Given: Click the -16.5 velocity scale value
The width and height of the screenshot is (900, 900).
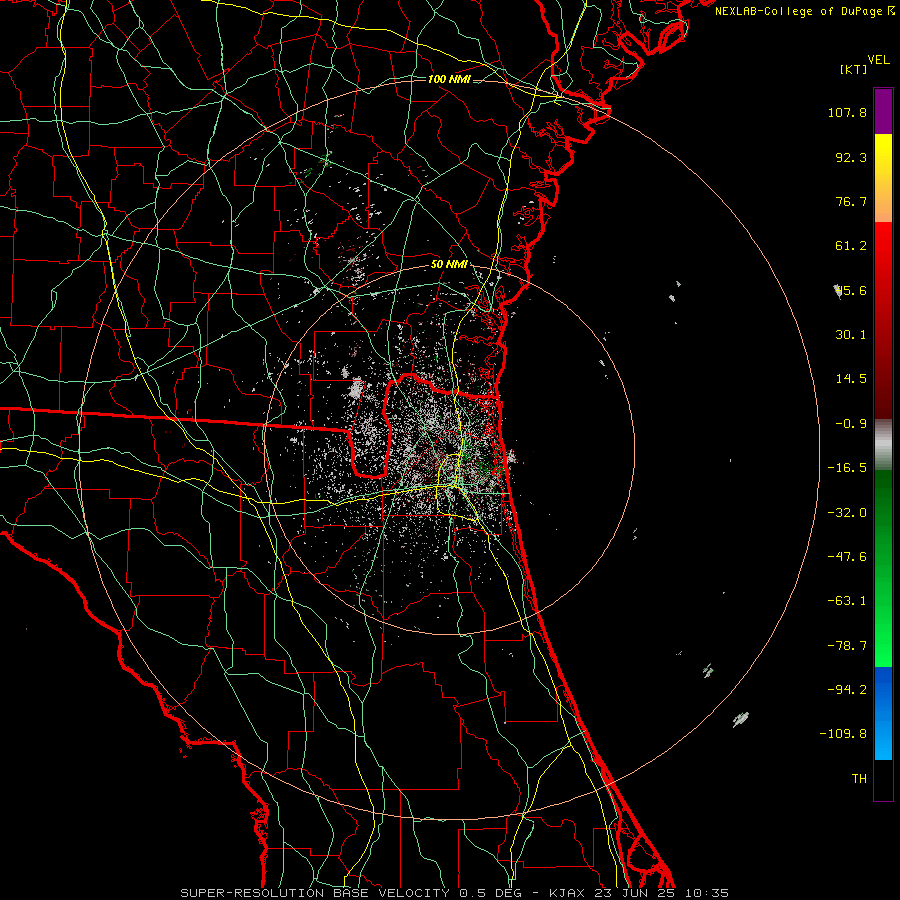Looking at the screenshot, I should tap(847, 467).
